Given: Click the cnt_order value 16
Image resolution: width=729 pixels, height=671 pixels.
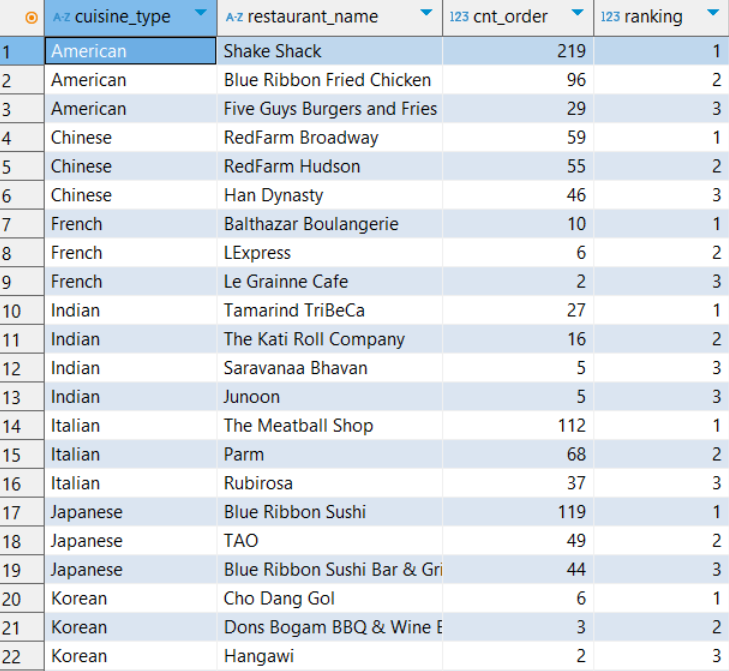Looking at the screenshot, I should (x=518, y=339).
